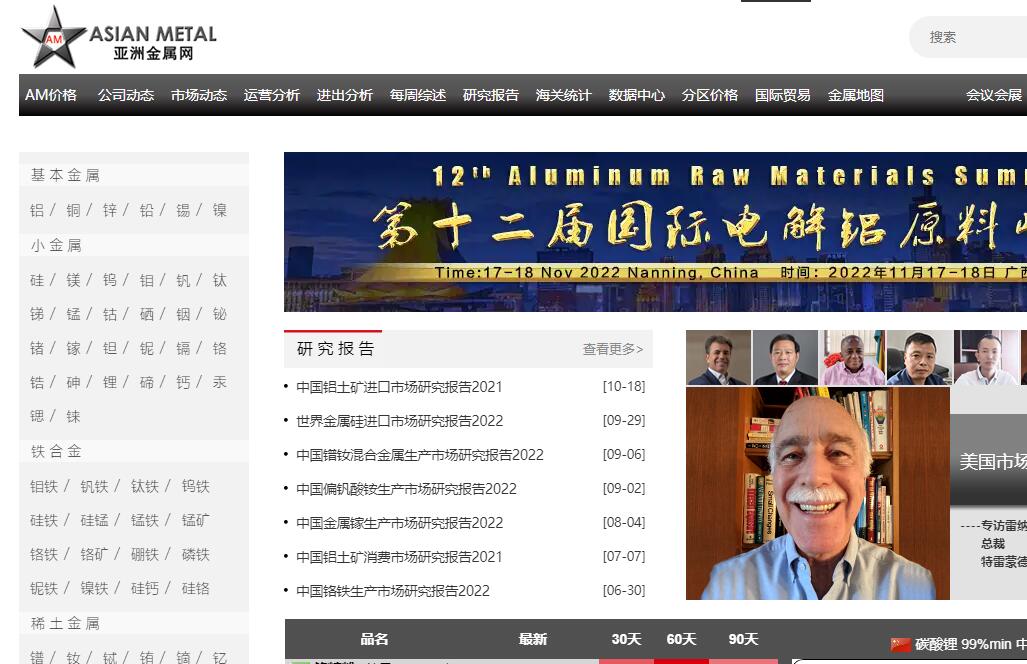Open the 12th Aluminum Raw Materials Summit banner
This screenshot has height=664, width=1027.
[655, 231]
